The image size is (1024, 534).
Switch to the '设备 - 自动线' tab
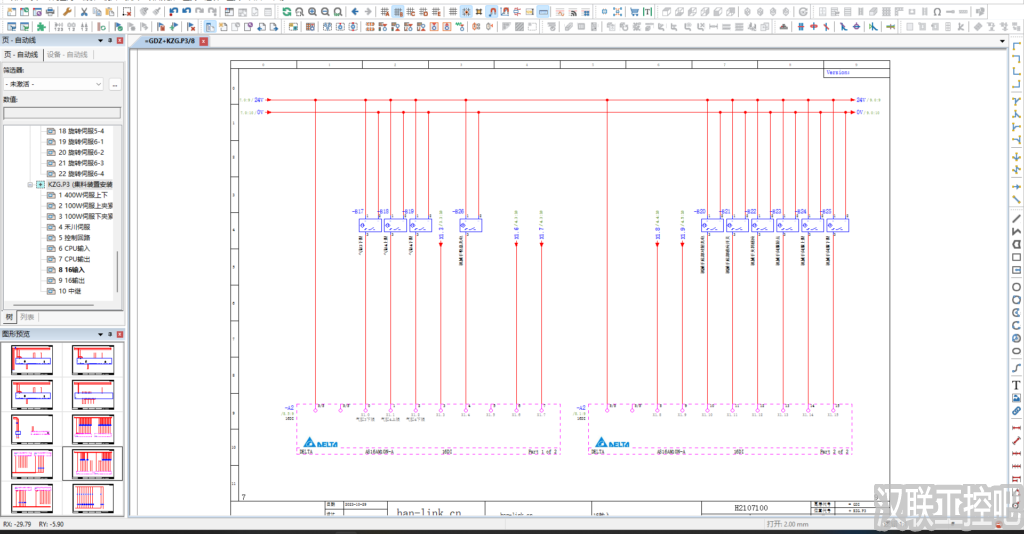67,55
